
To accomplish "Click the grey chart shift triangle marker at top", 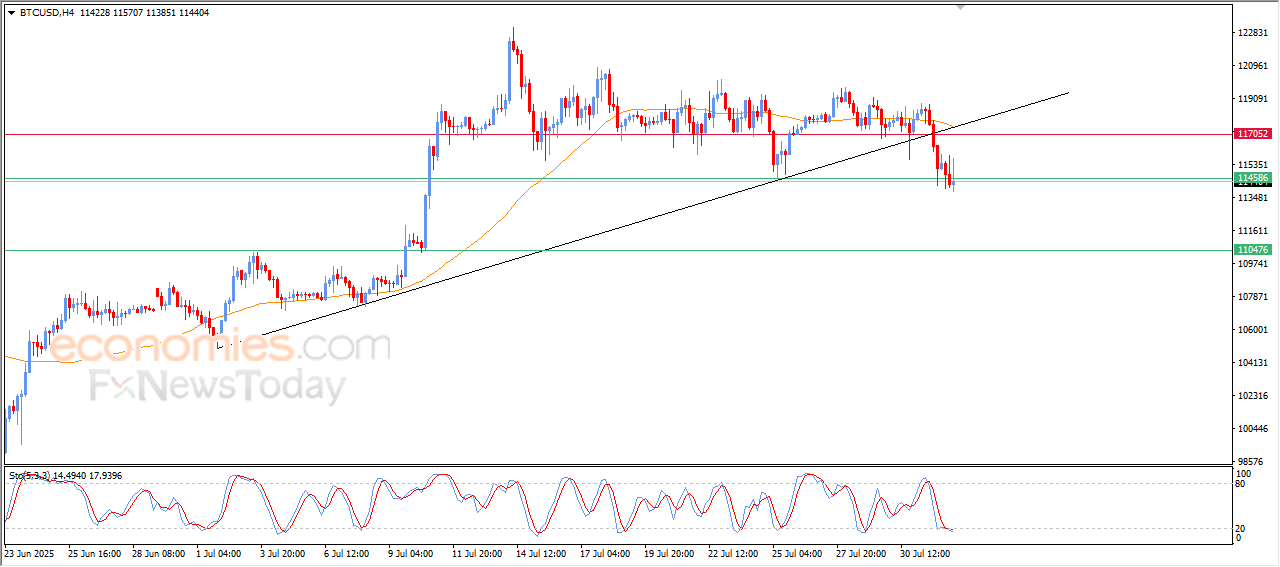I will coord(961,7).
